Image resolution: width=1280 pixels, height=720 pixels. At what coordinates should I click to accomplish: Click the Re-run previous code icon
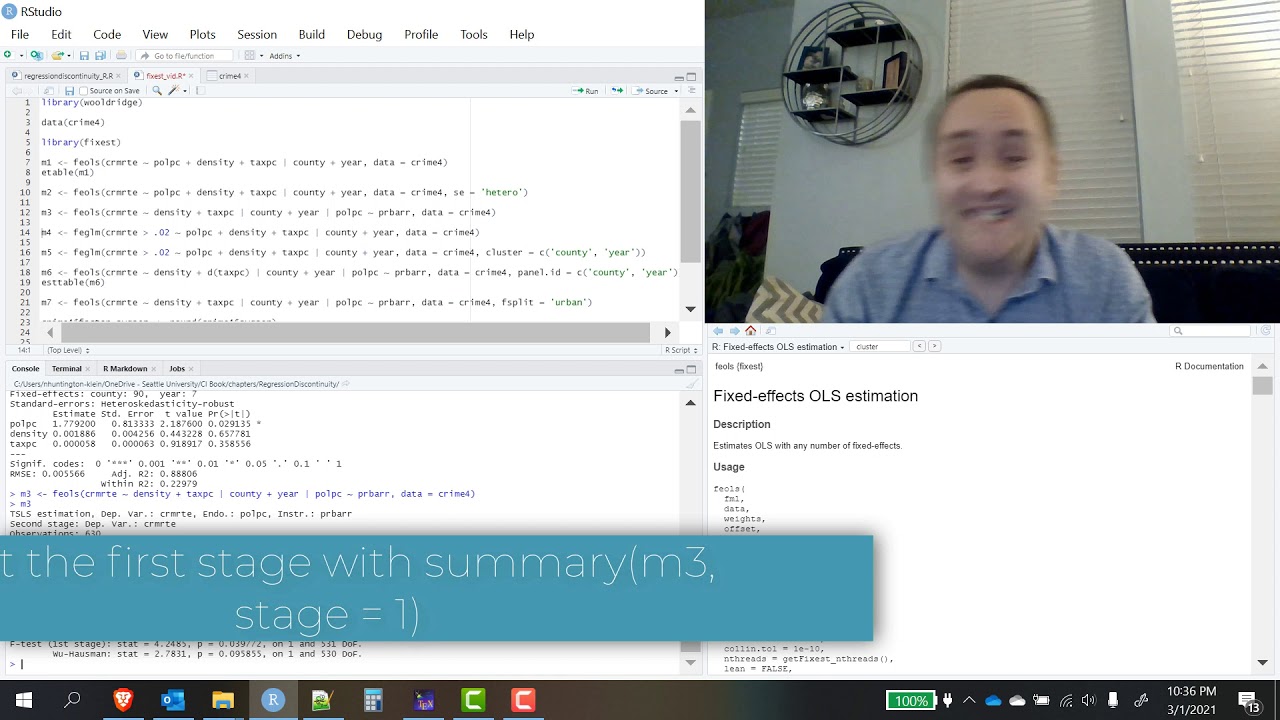[x=617, y=91]
